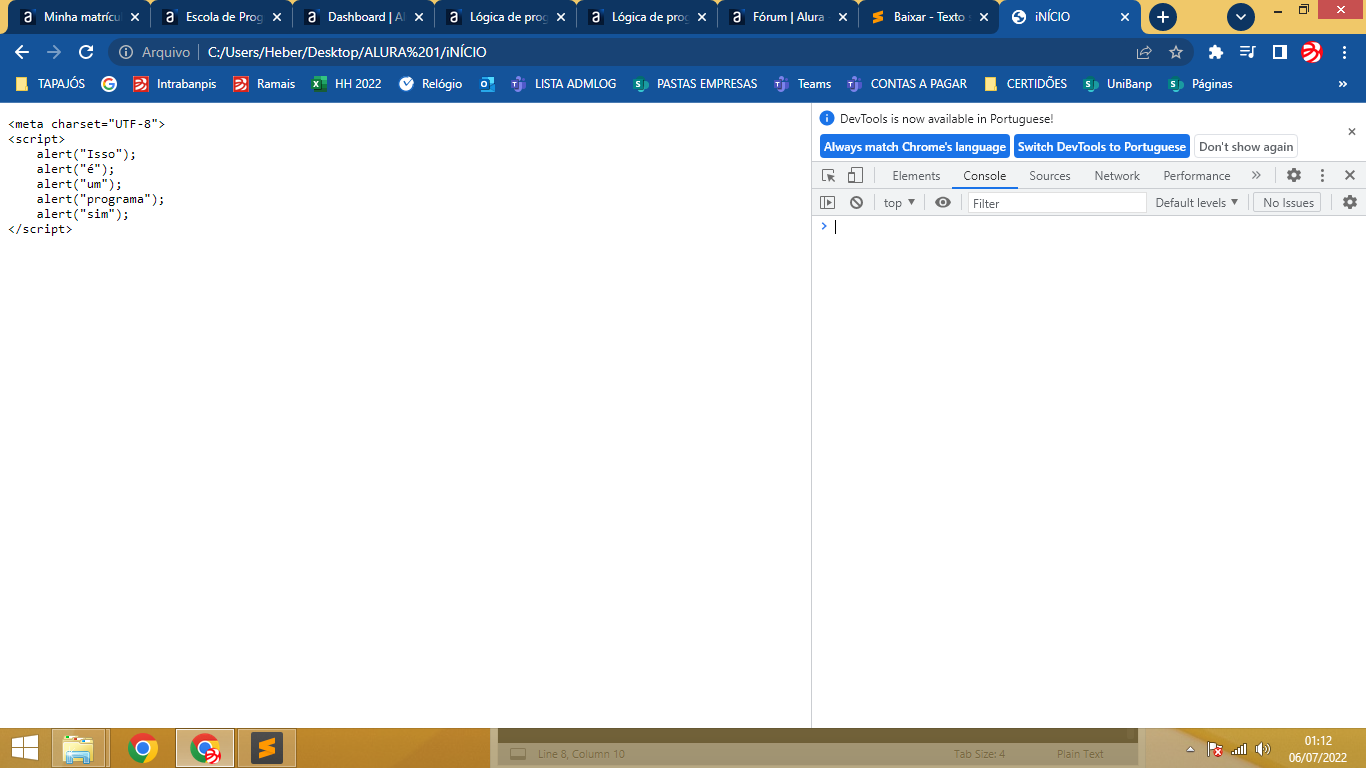The height and width of the screenshot is (768, 1366).
Task: Open console settings gear icon
Action: (1350, 202)
